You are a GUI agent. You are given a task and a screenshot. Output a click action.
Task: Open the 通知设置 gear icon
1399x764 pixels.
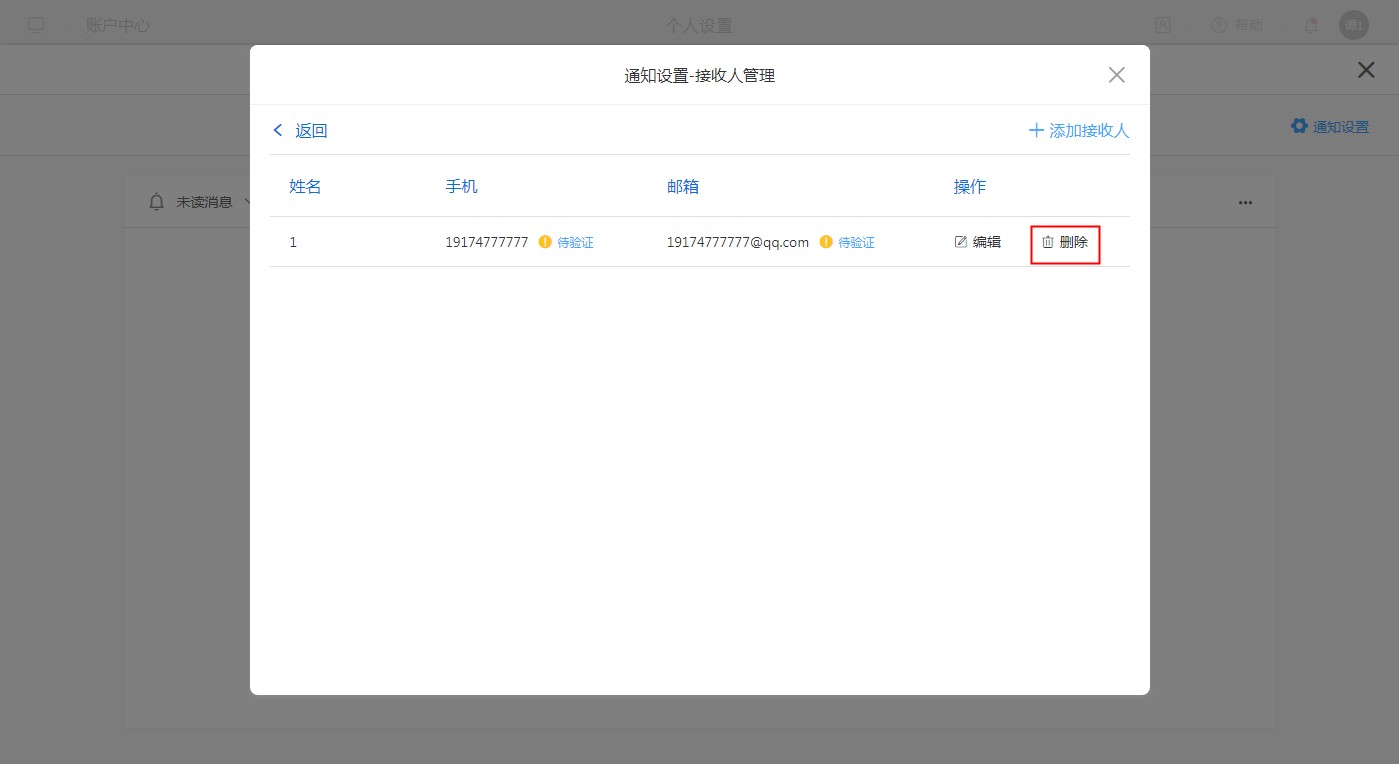[1299, 126]
